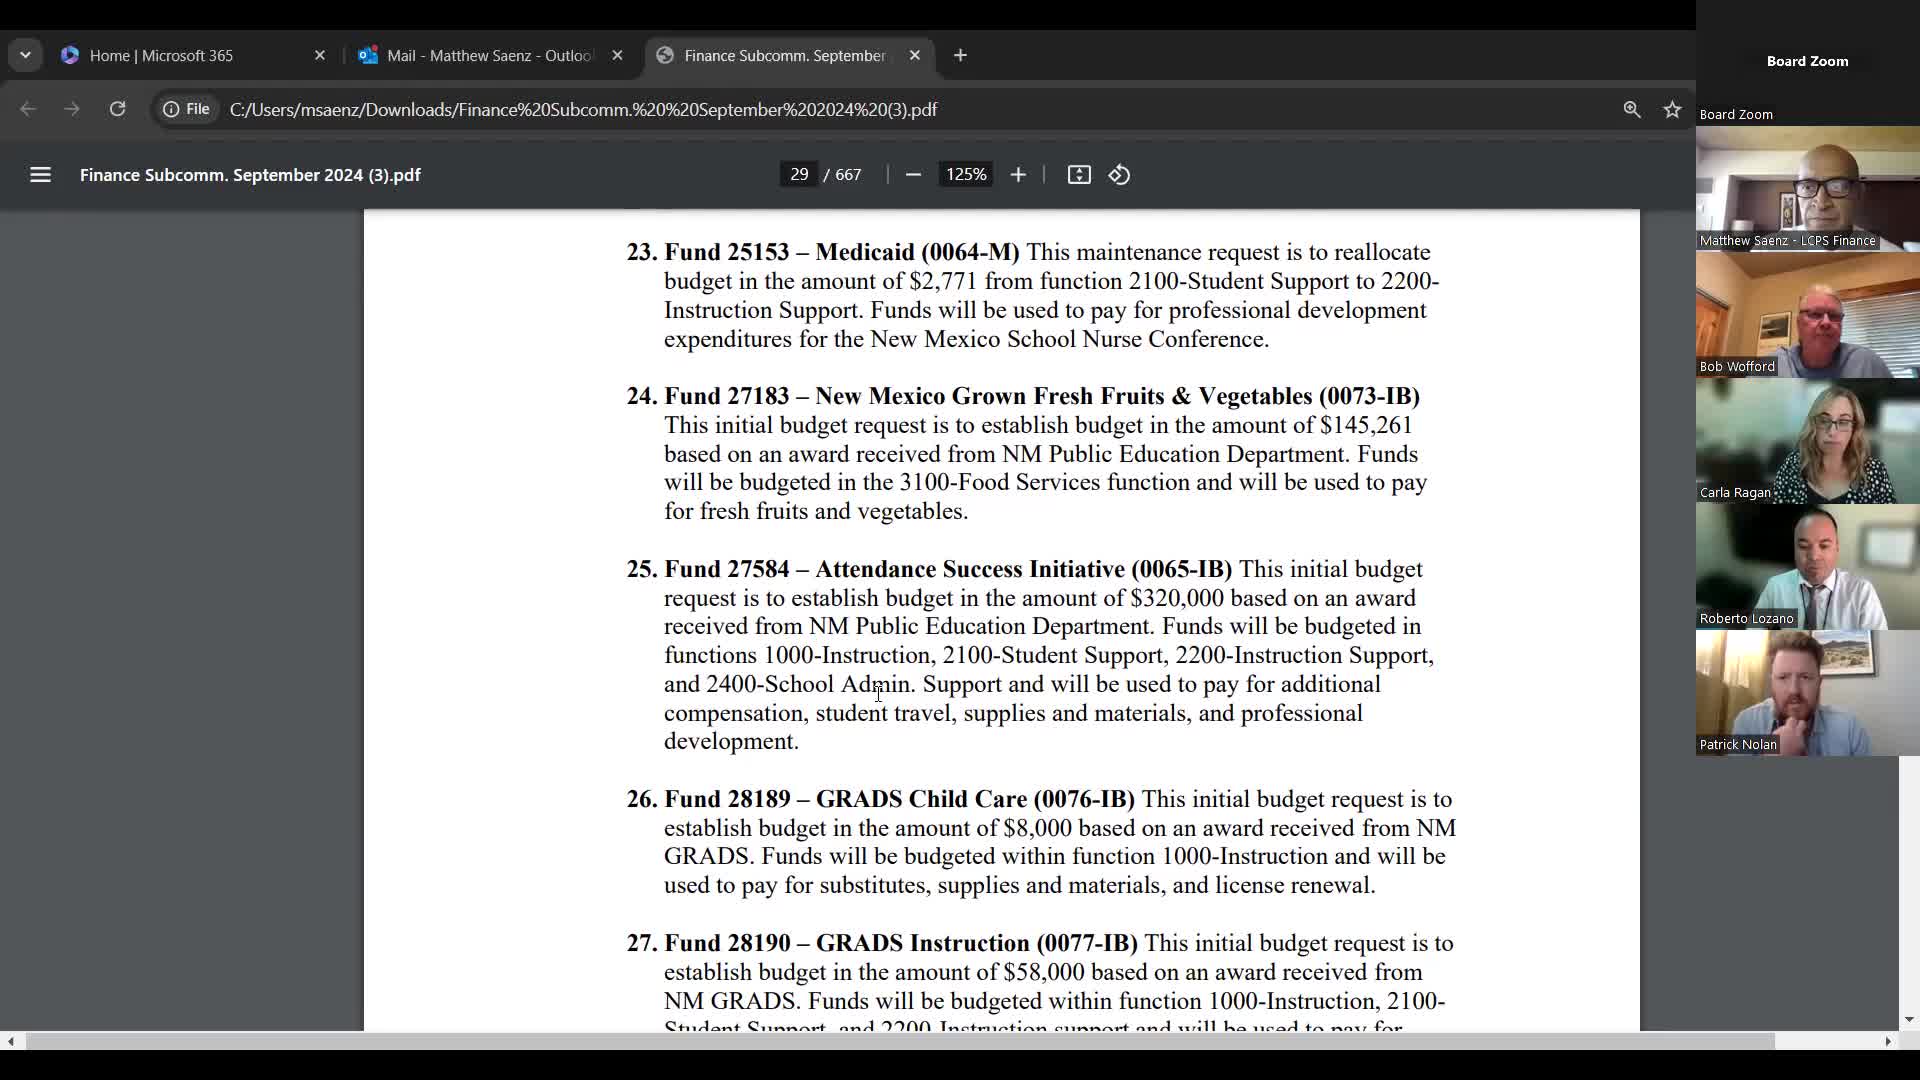Click the $8,000 amount text
Viewport: 1920px width, 1080px height.
click(1037, 828)
